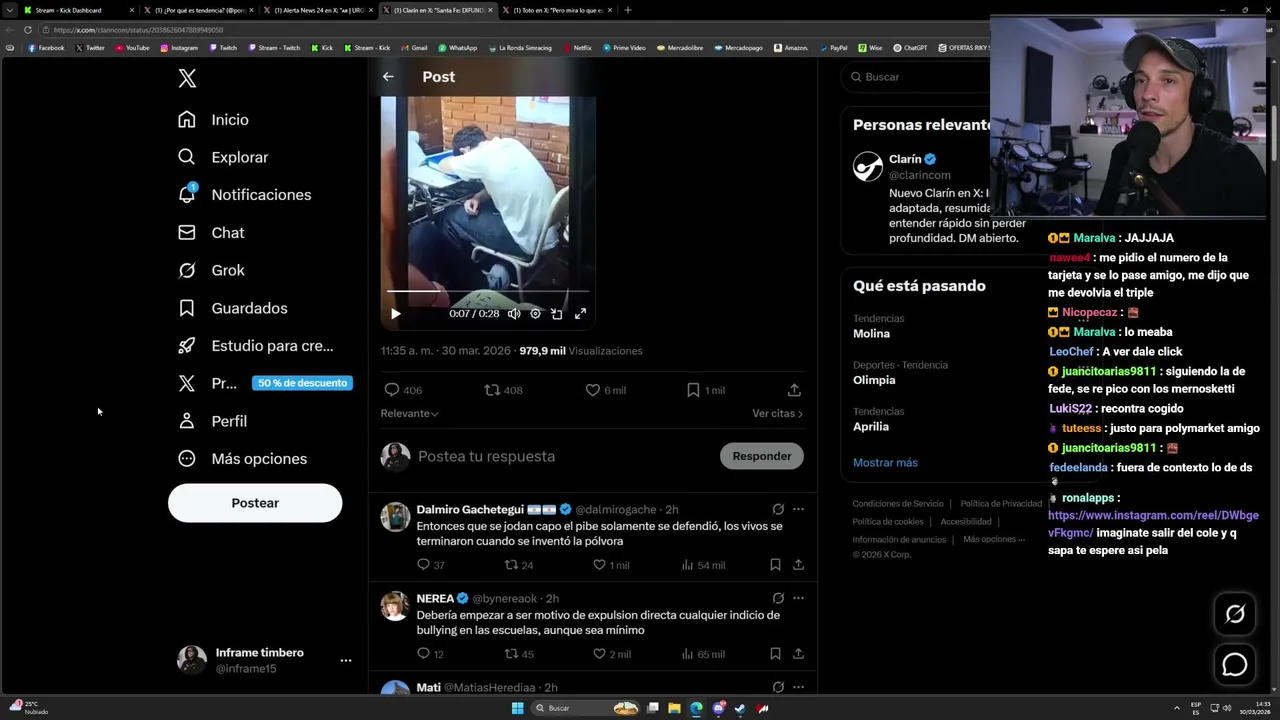This screenshot has width=1280, height=720.
Task: Bookmark NEREA's reply
Action: click(775, 654)
